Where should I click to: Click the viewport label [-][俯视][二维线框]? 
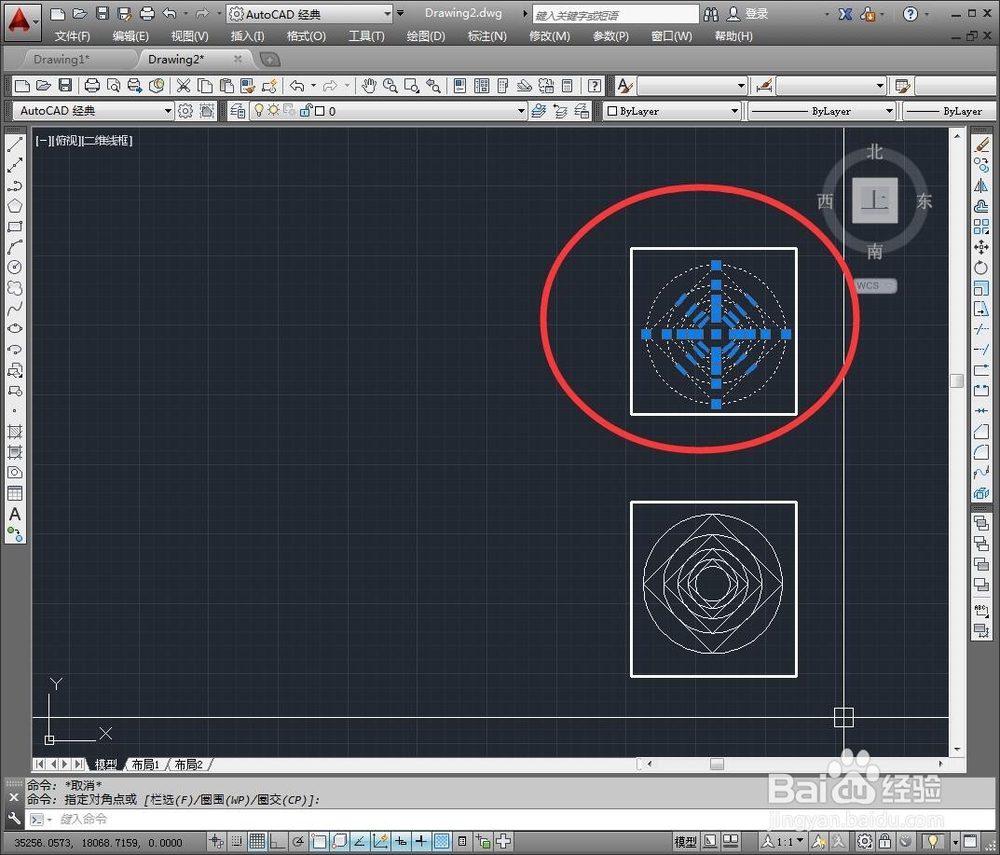pyautogui.click(x=84, y=140)
